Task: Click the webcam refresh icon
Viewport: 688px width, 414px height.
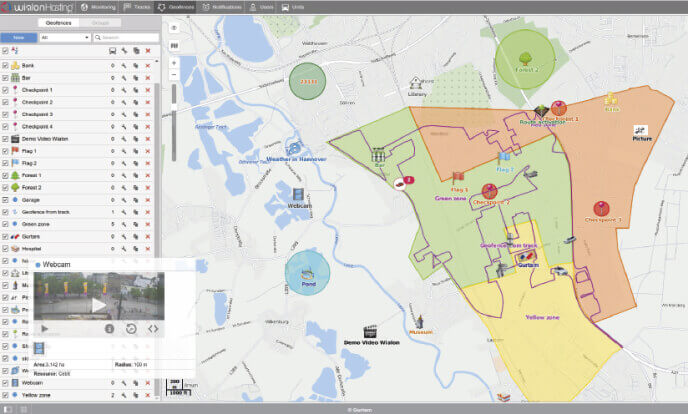Action: pyautogui.click(x=131, y=328)
